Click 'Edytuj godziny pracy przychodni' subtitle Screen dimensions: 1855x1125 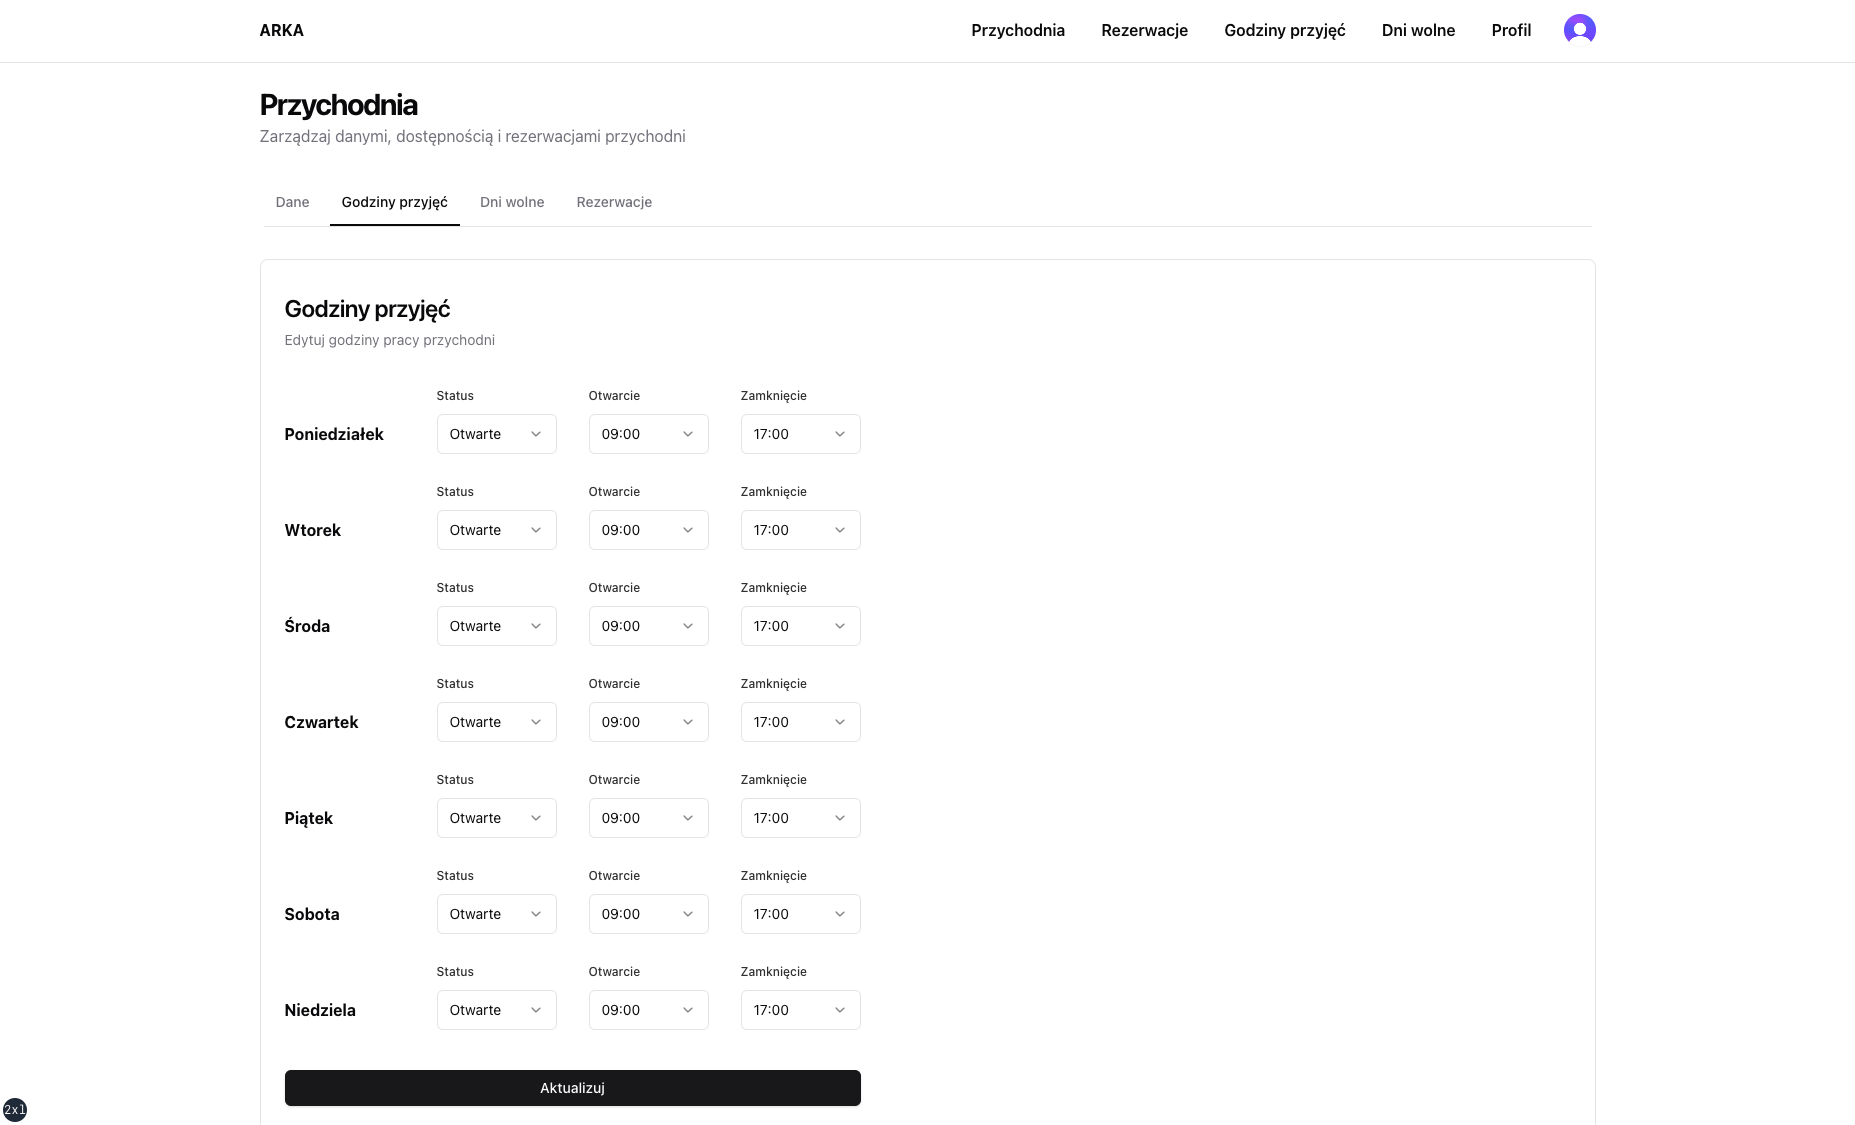(389, 340)
